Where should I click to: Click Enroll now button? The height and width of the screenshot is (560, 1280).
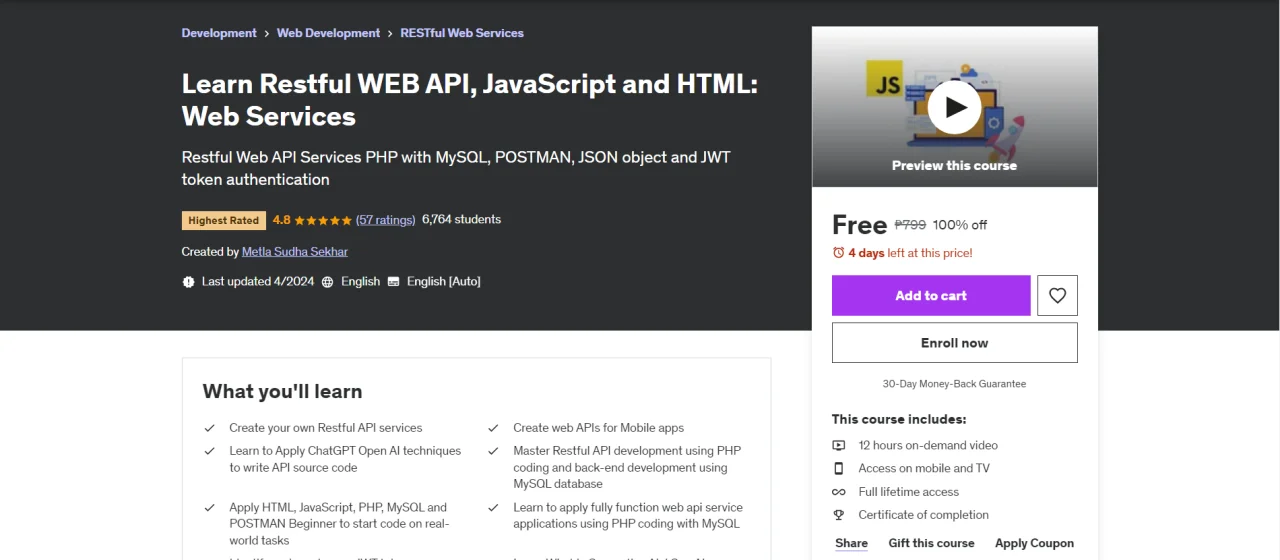[x=955, y=343]
